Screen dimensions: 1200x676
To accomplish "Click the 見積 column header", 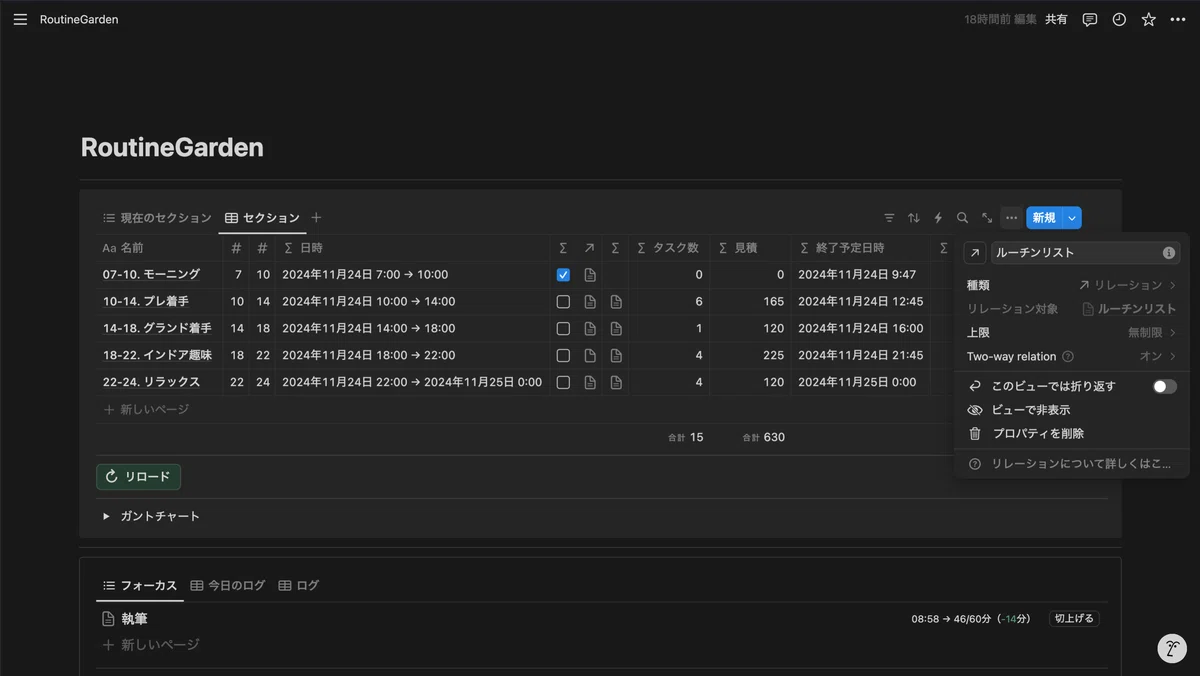I will click(x=750, y=247).
